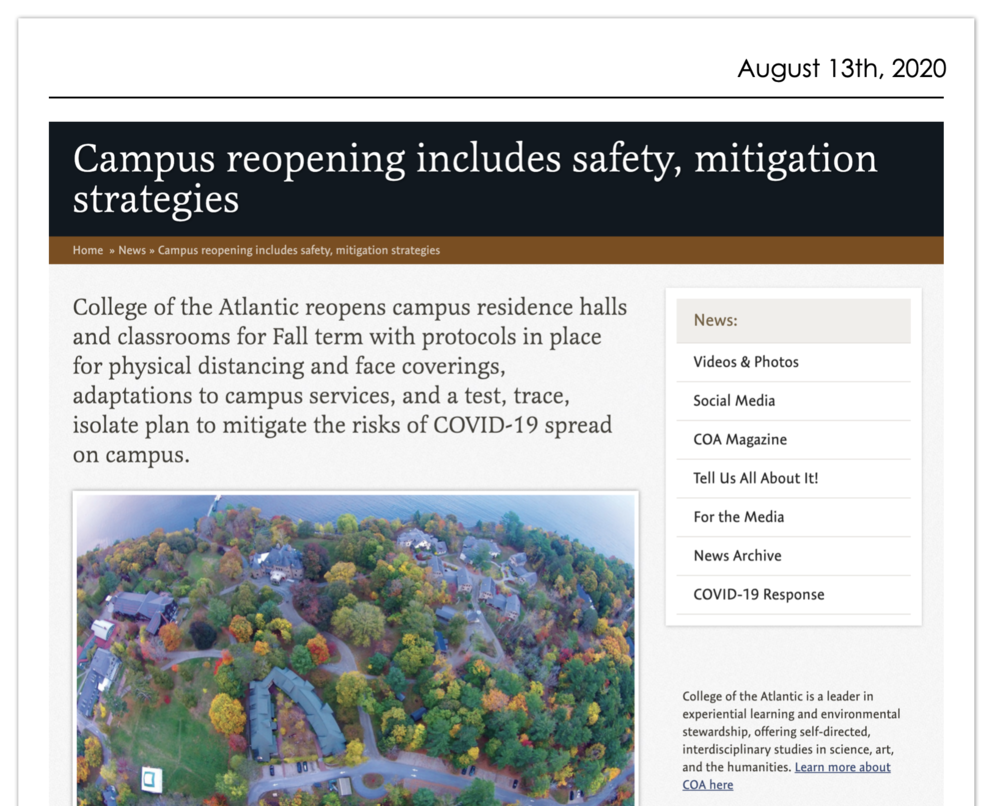Click the August 13th, 2020 date text
1000x806 pixels.
[841, 69]
